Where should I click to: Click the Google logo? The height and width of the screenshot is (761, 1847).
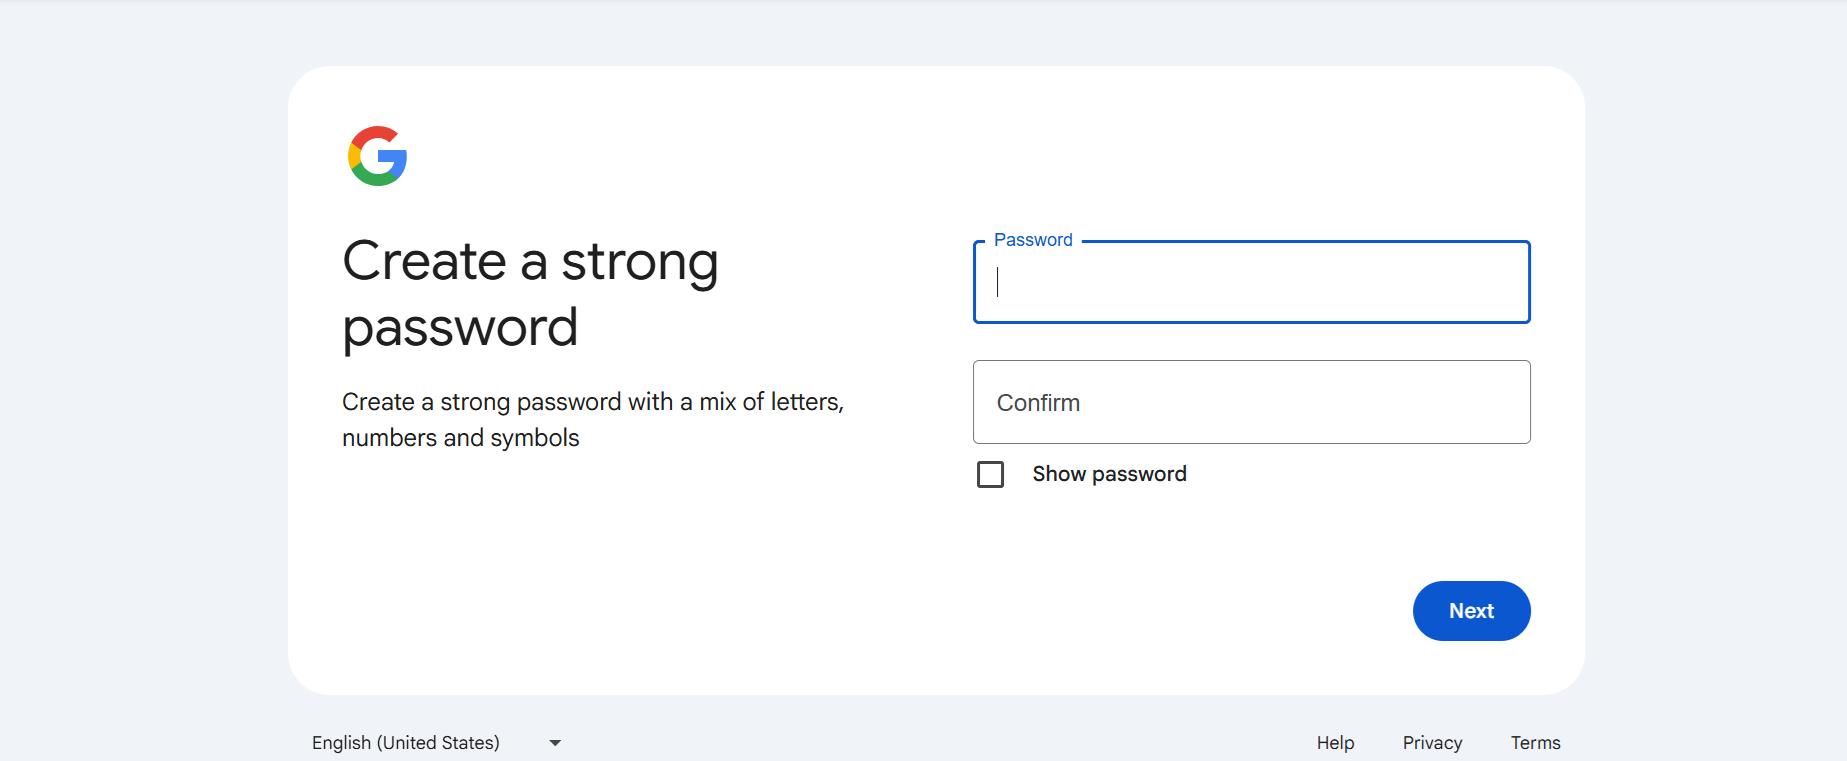[377, 156]
